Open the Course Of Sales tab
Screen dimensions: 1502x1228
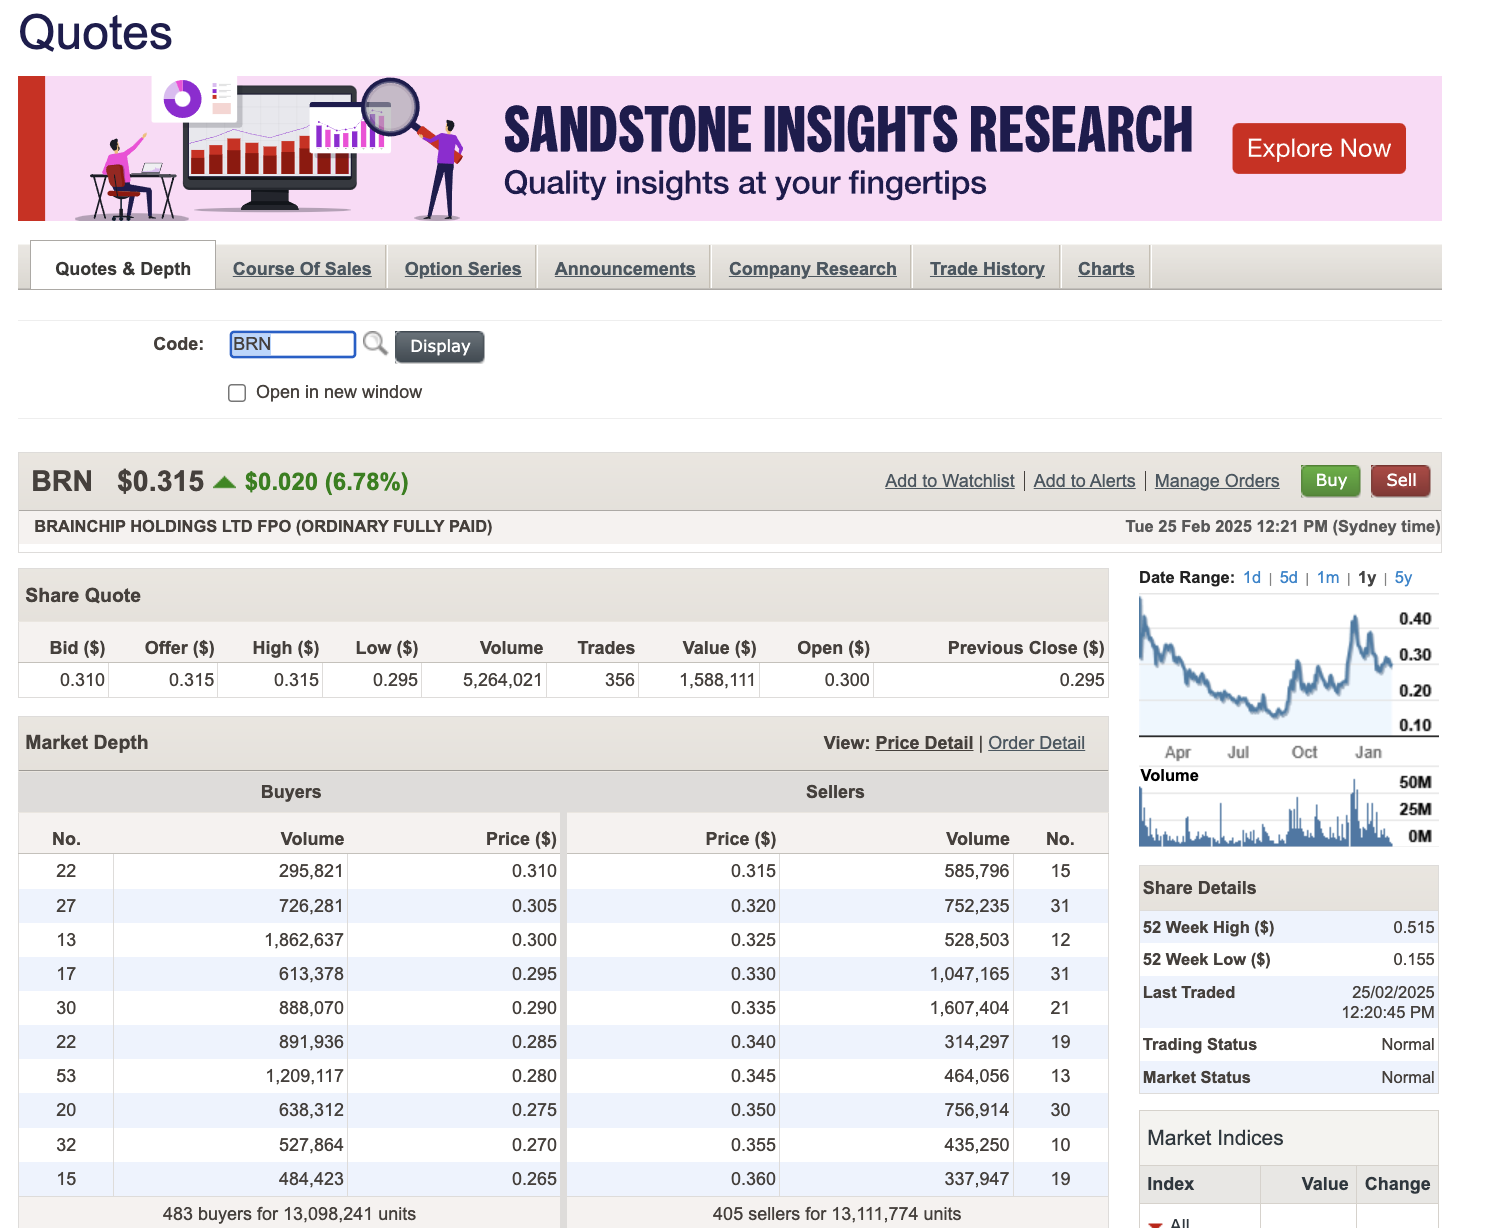302,268
